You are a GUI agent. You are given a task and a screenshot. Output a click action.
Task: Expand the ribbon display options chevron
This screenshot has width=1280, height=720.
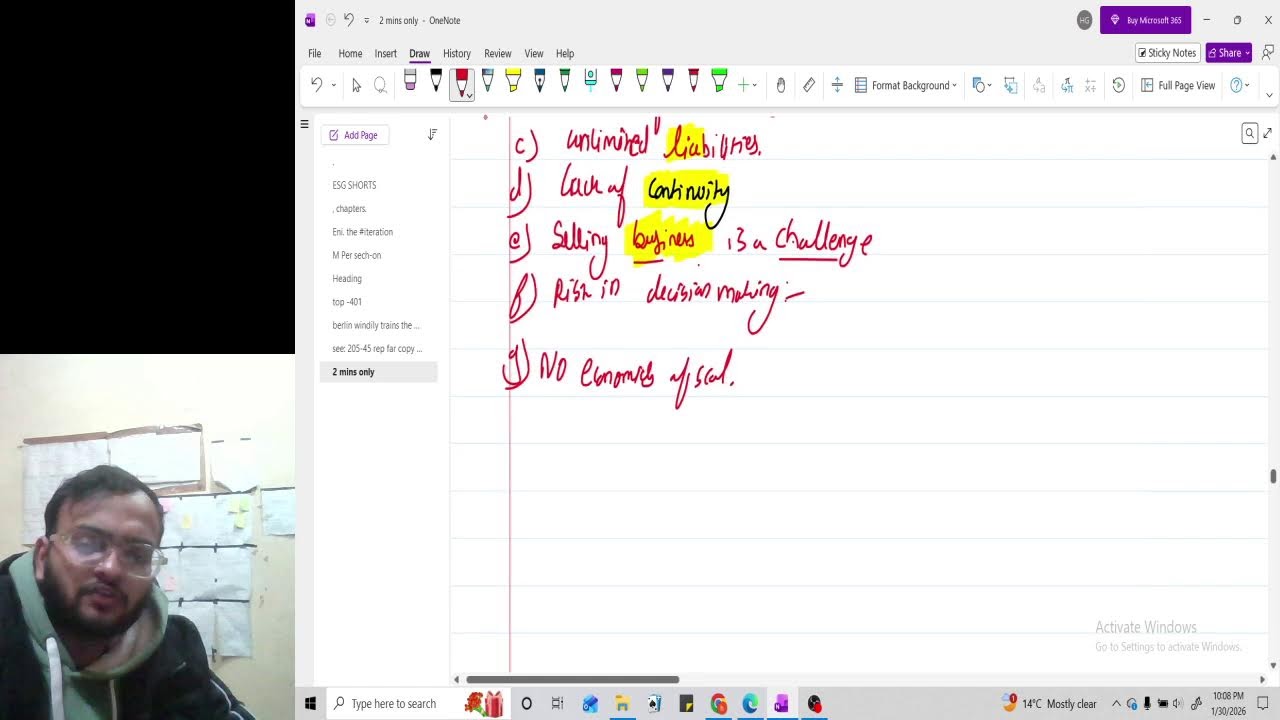click(x=1269, y=95)
